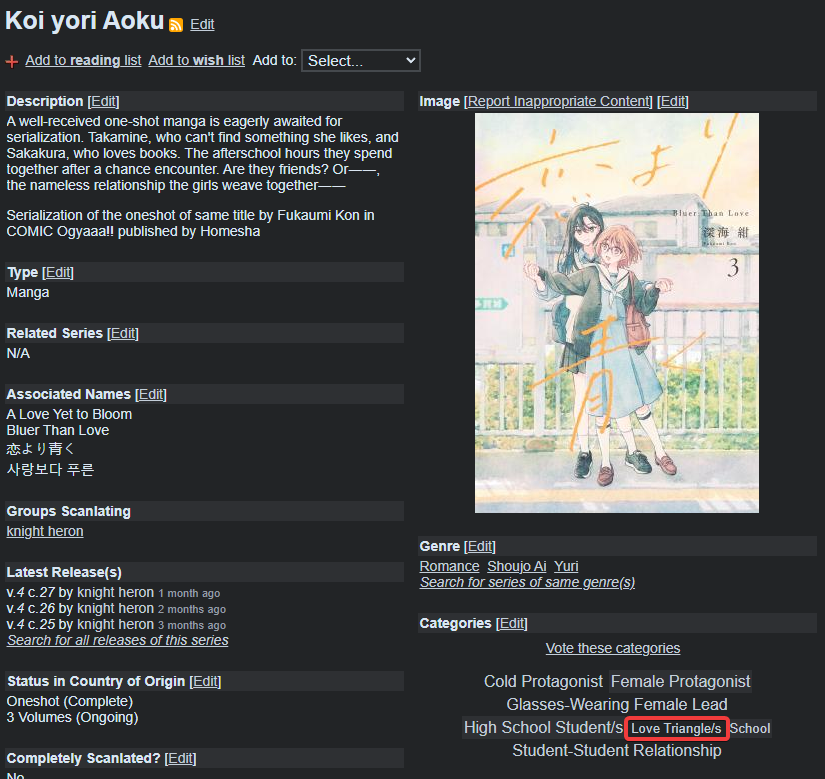Edit the Categories section
The image size is (825, 779).
pyautogui.click(x=511, y=623)
